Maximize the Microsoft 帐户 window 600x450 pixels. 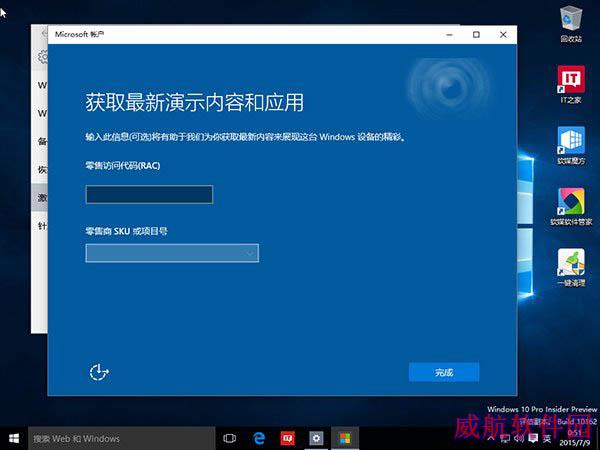[x=476, y=35]
